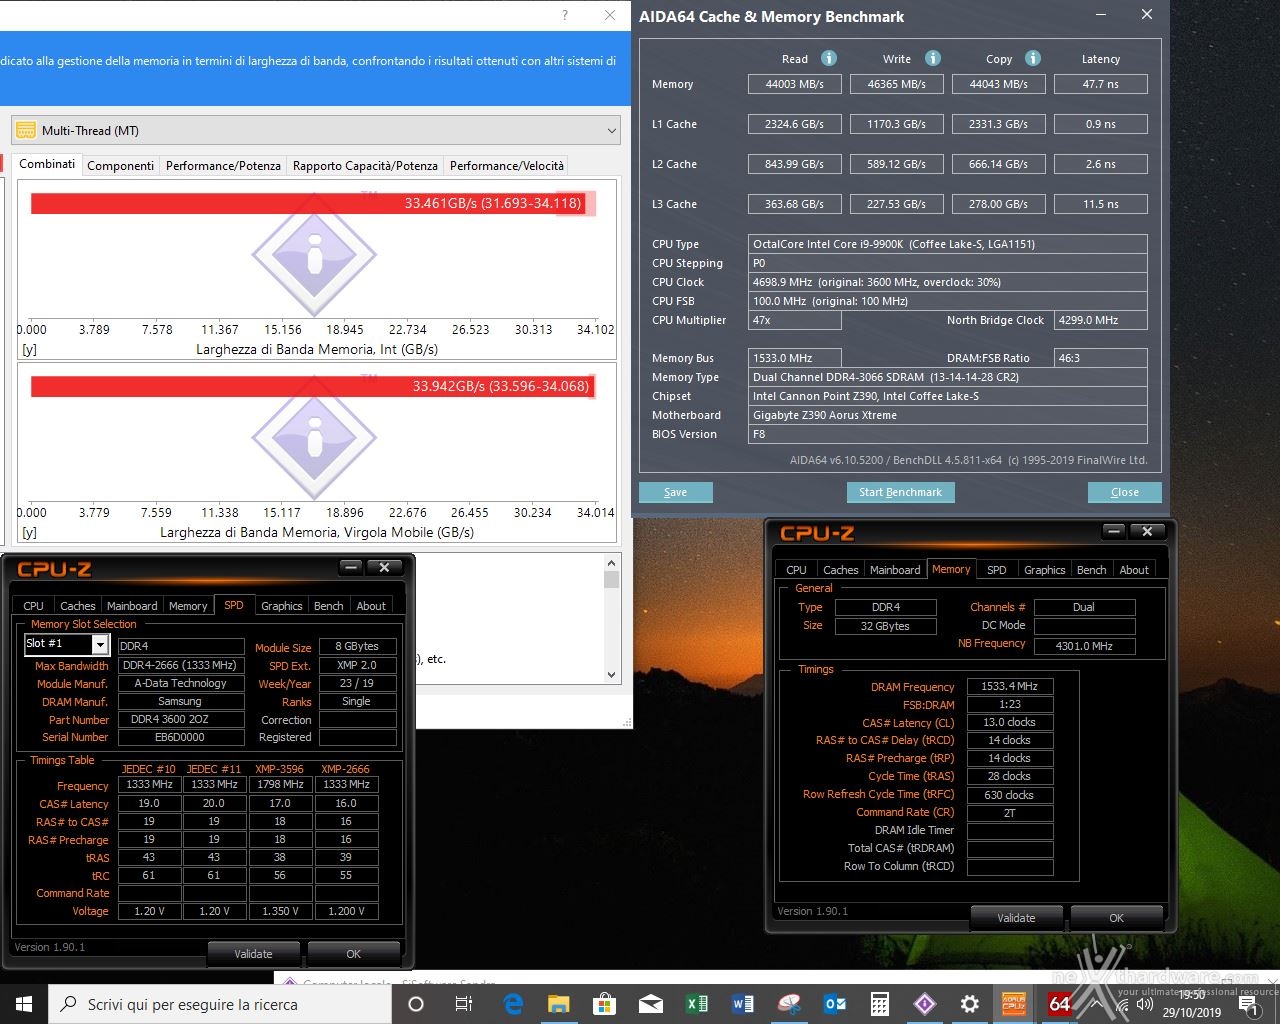Screen dimensions: 1280x1024
Task: Minimize the CPU-Z Memory window
Action: (x=1113, y=531)
